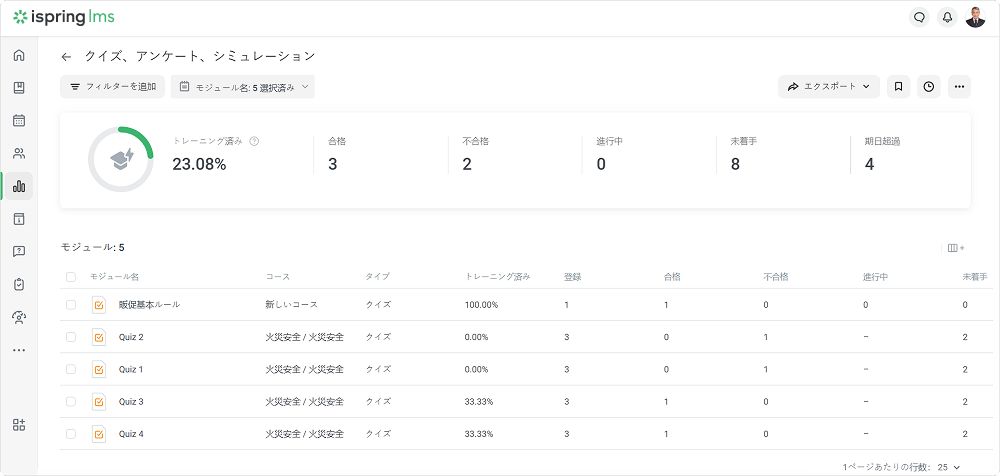The width and height of the screenshot is (1000, 476).
Task: Click the フィルターを追加 button
Action: (x=112, y=87)
